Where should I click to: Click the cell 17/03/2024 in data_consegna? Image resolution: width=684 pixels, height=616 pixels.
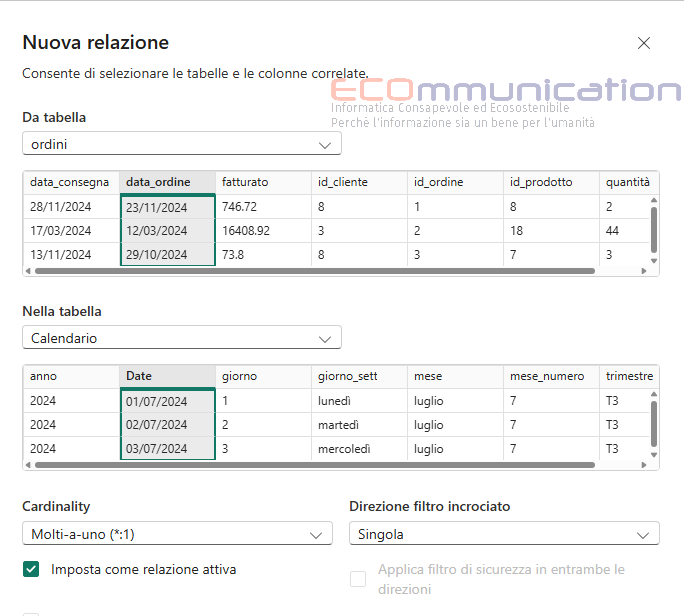pos(72,231)
